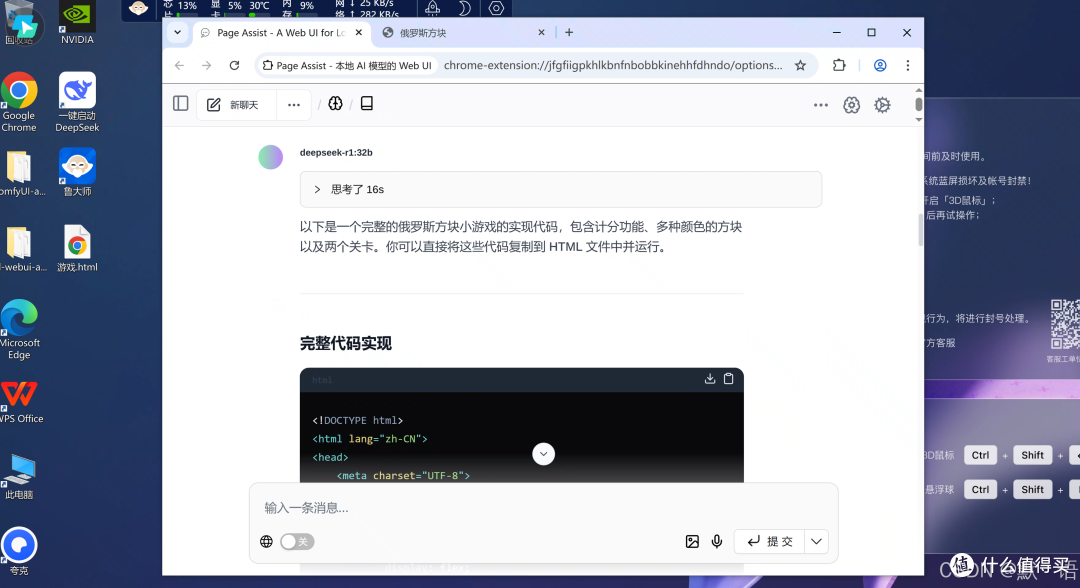Switch to the Page Assist browser tab
The image size is (1080, 588).
point(281,32)
